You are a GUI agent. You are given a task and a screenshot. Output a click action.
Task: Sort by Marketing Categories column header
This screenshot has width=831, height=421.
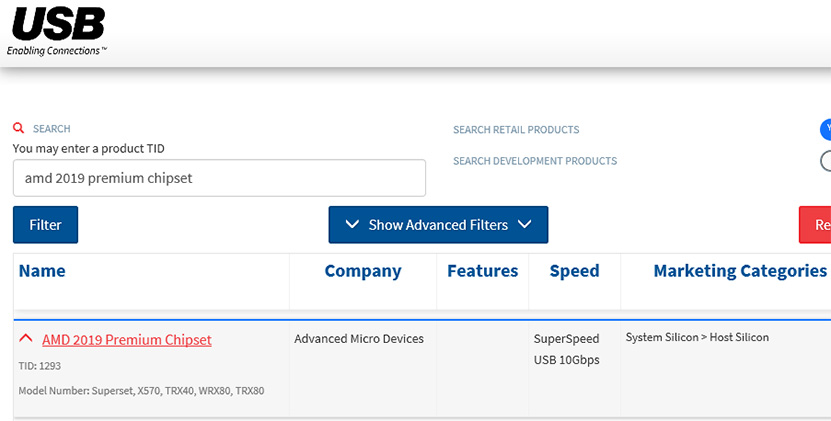pos(740,271)
